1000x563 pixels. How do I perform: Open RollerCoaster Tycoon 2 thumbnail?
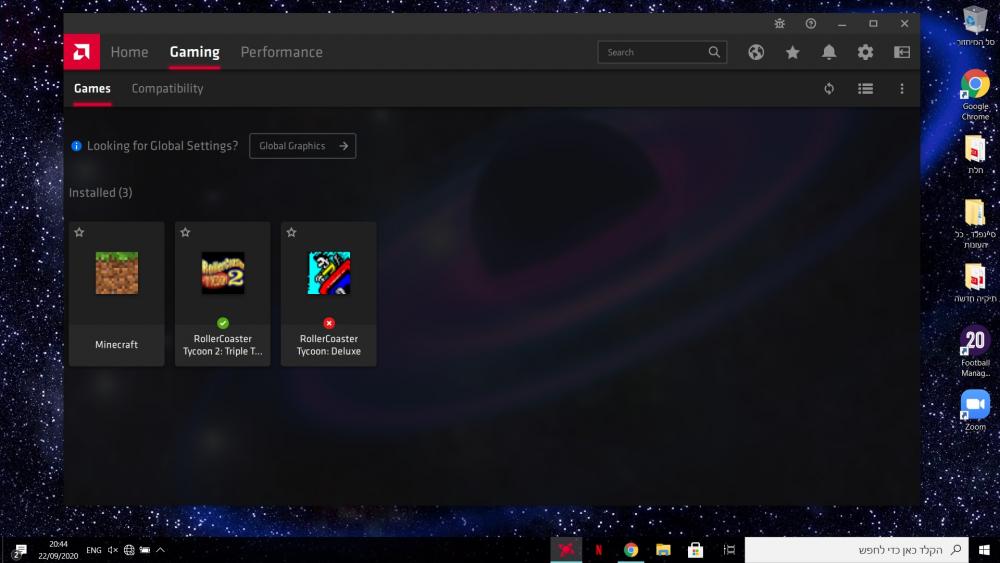[x=223, y=273]
